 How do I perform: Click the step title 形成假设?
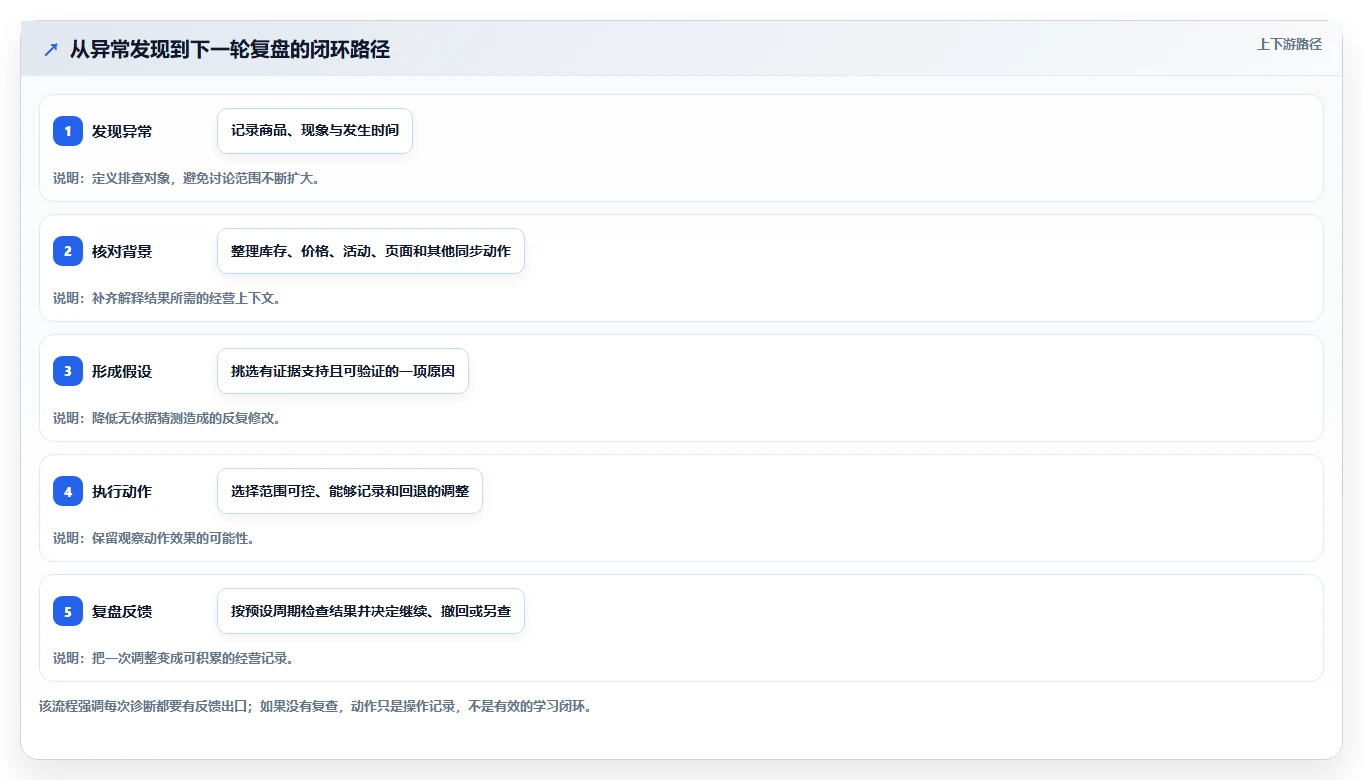click(x=122, y=371)
